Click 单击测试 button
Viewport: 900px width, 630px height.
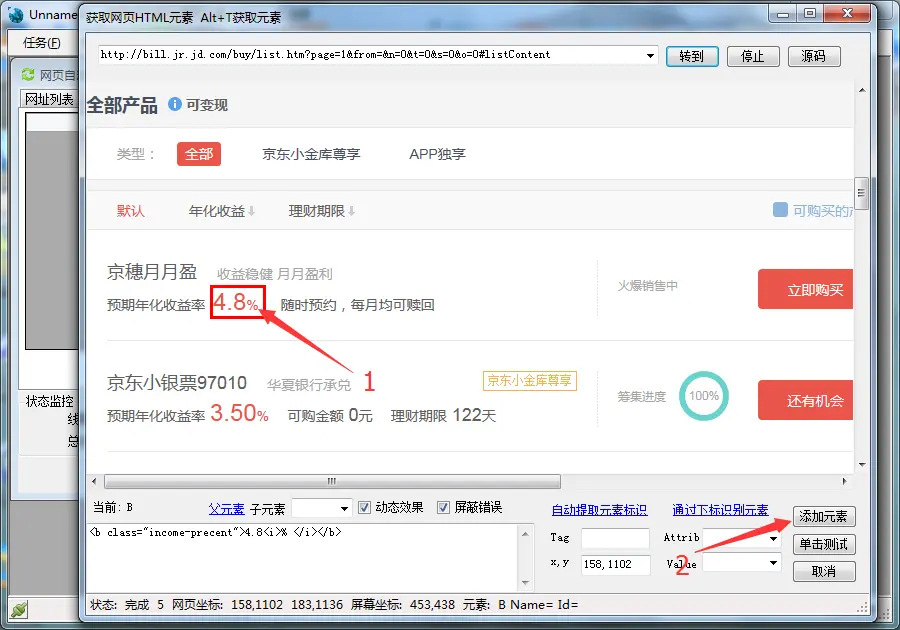824,544
